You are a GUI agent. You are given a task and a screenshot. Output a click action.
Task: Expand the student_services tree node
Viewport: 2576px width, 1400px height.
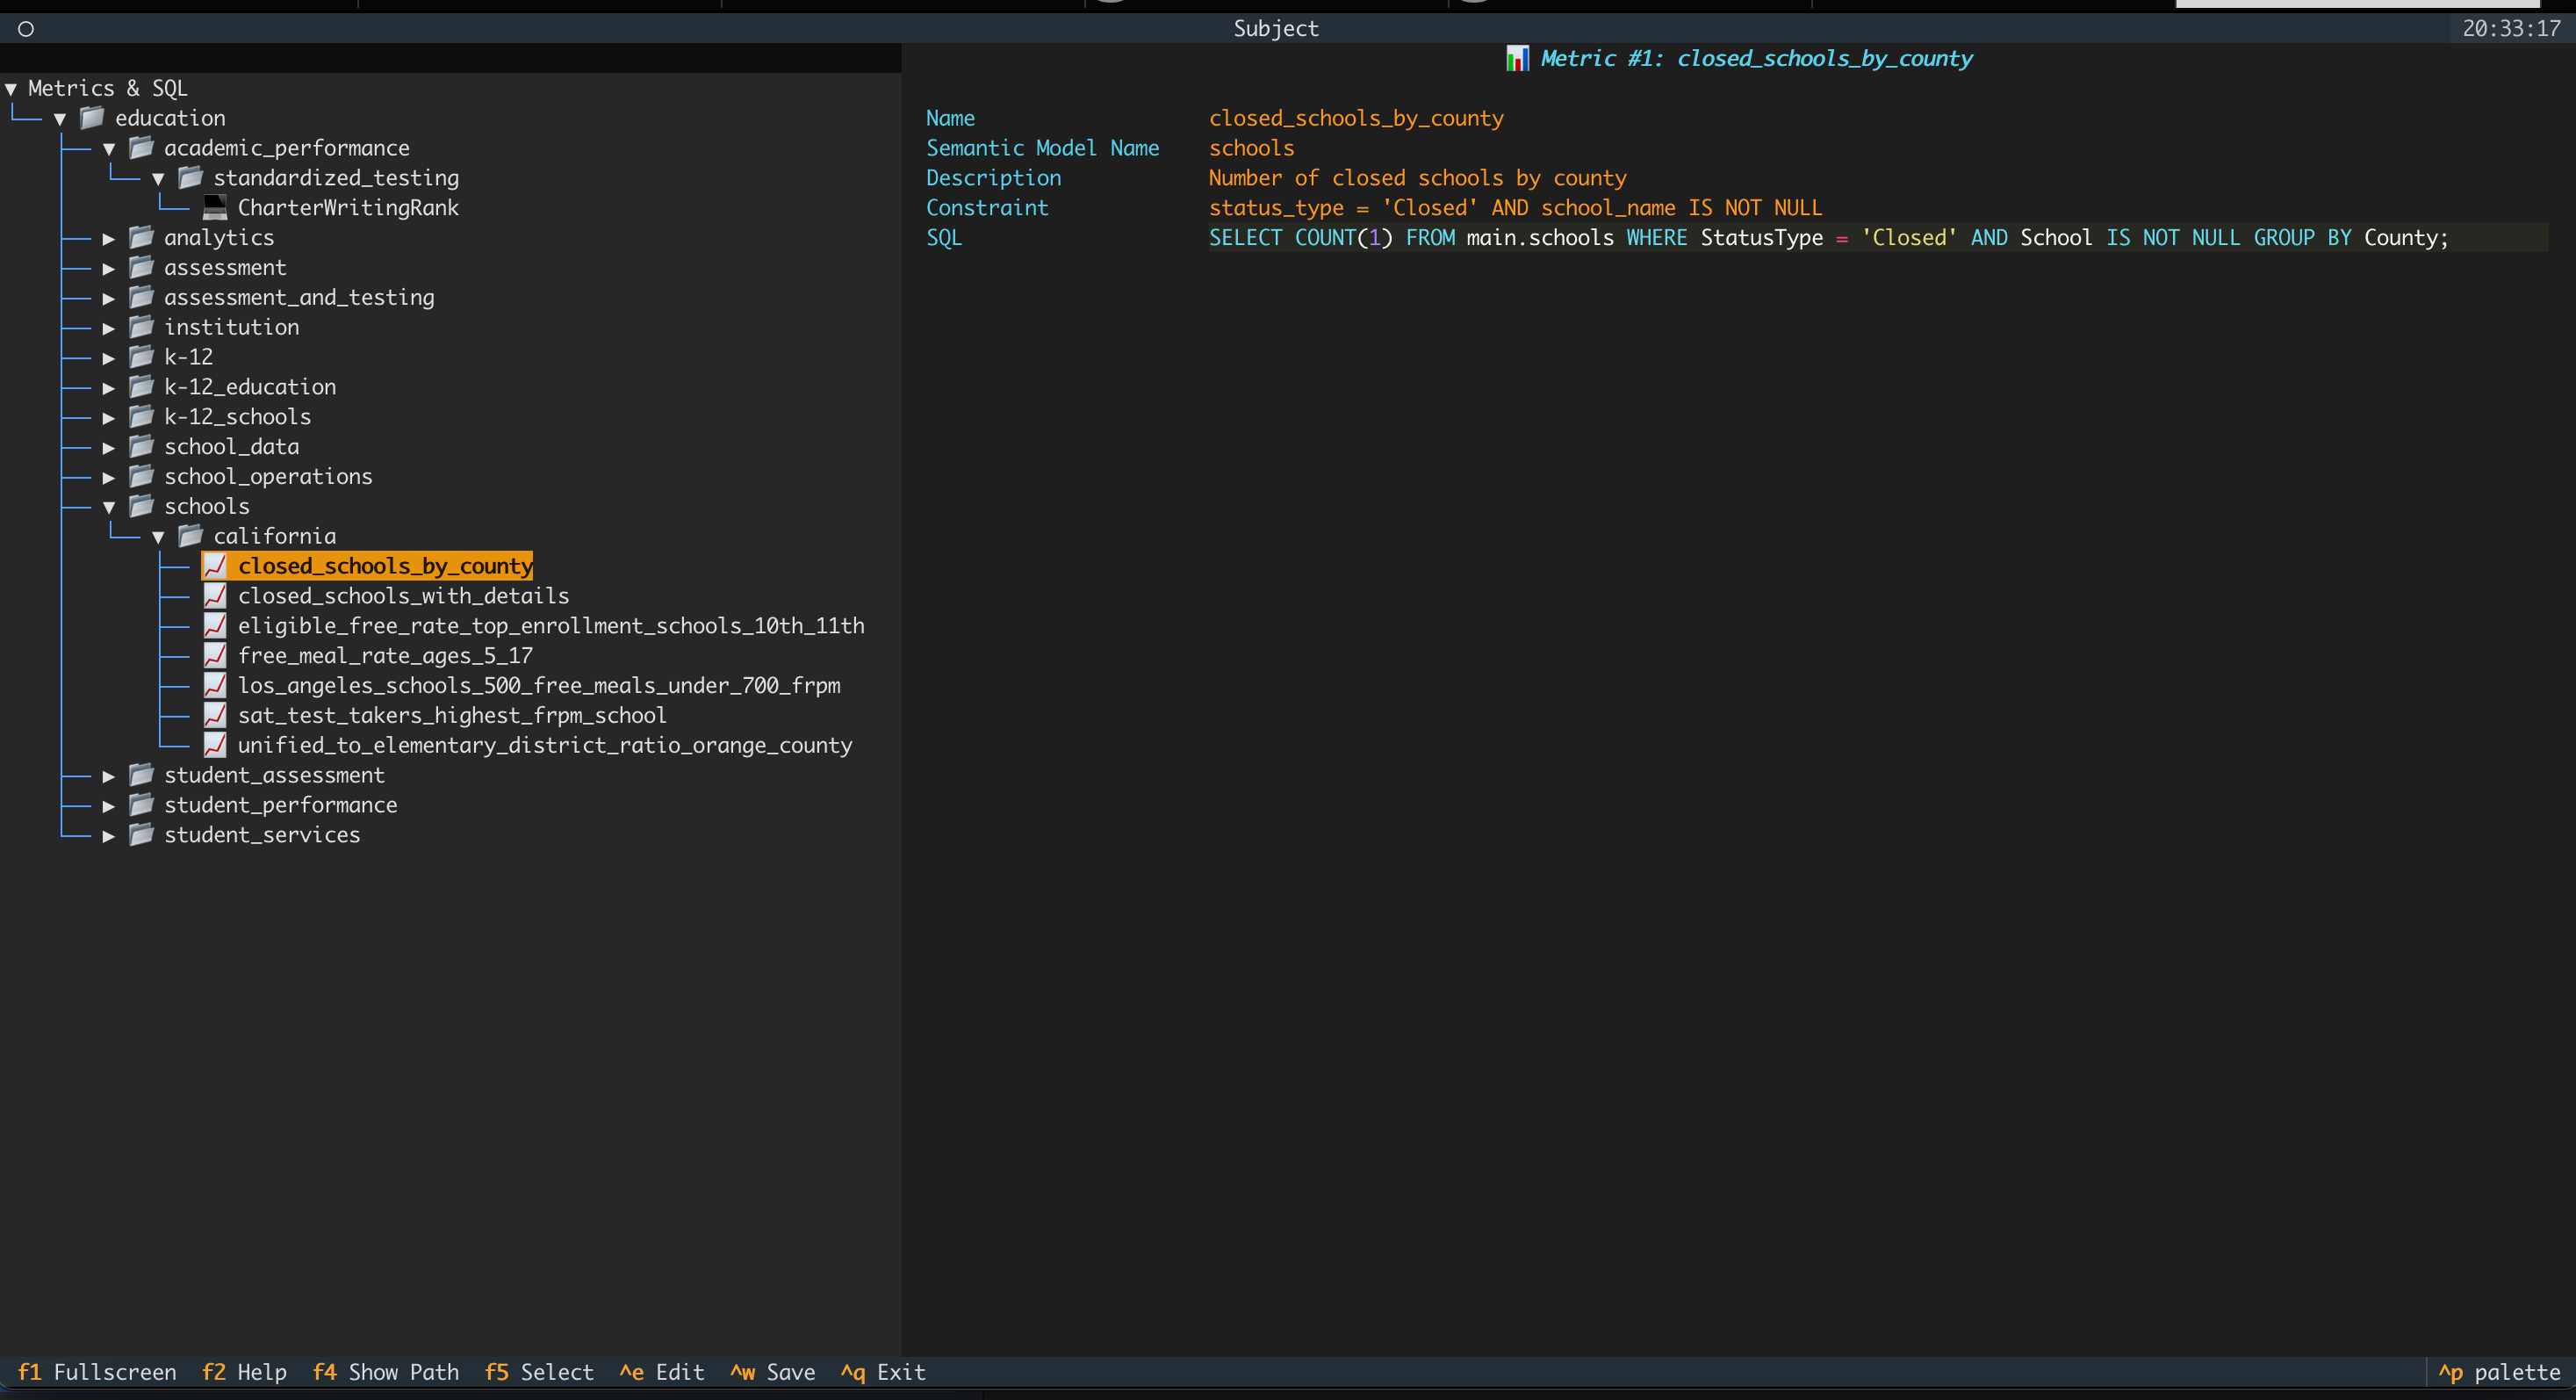tap(108, 835)
